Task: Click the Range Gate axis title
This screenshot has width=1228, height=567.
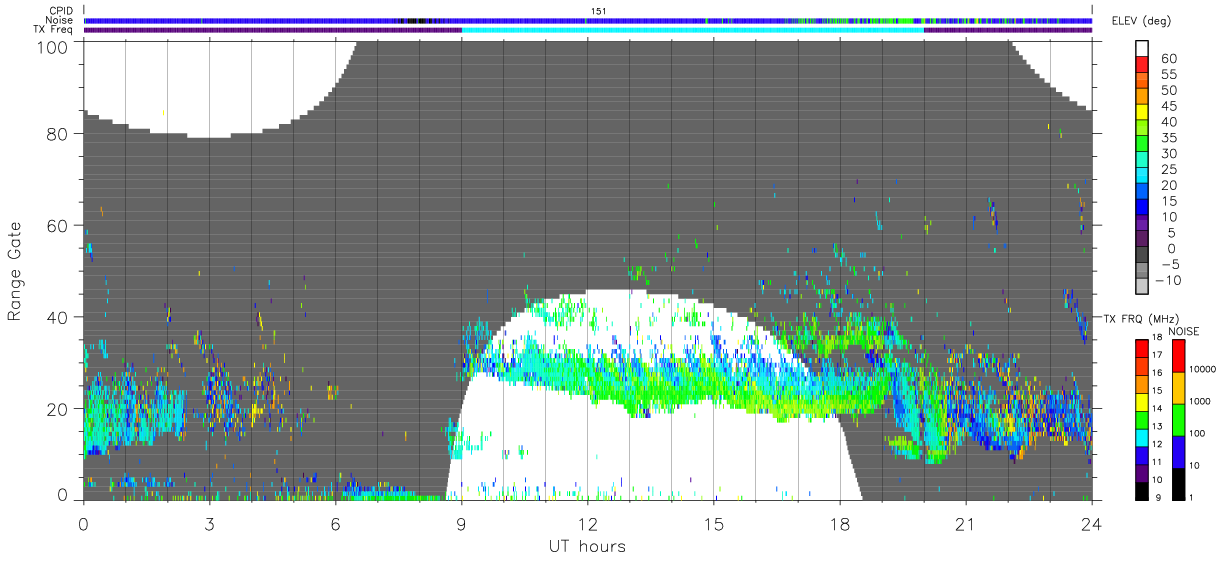Action: point(15,272)
